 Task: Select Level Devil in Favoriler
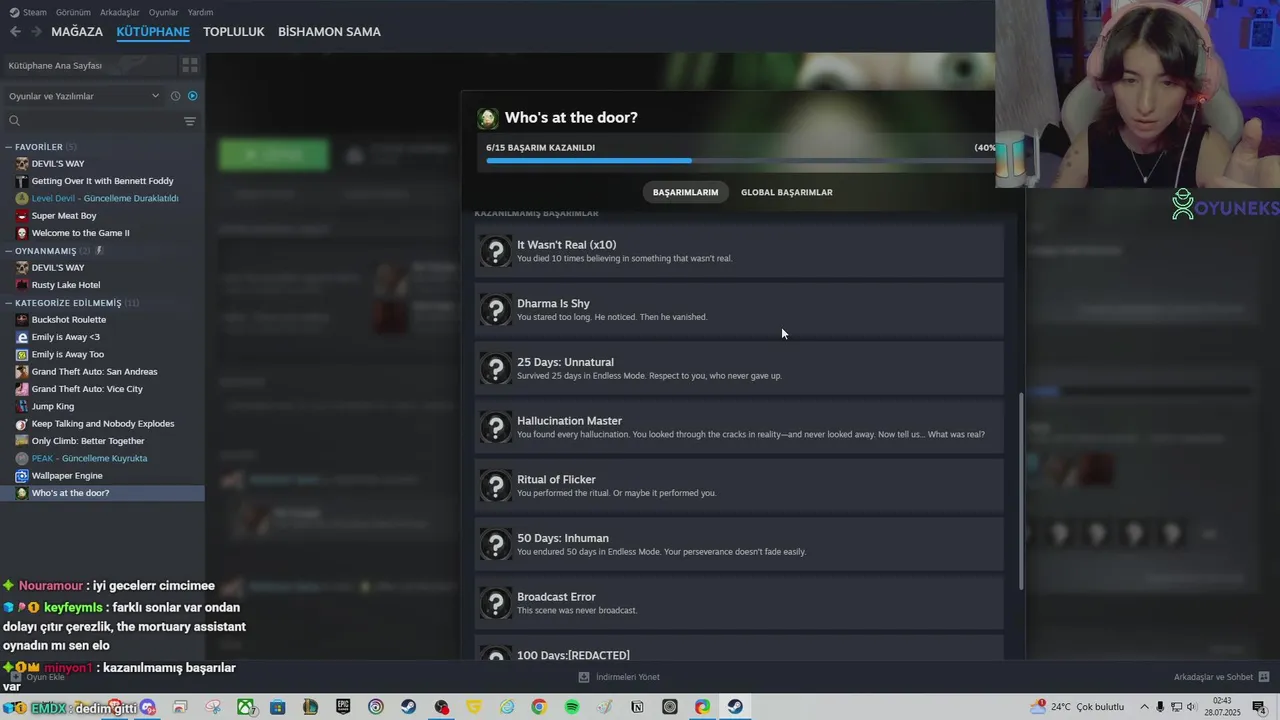click(104, 198)
